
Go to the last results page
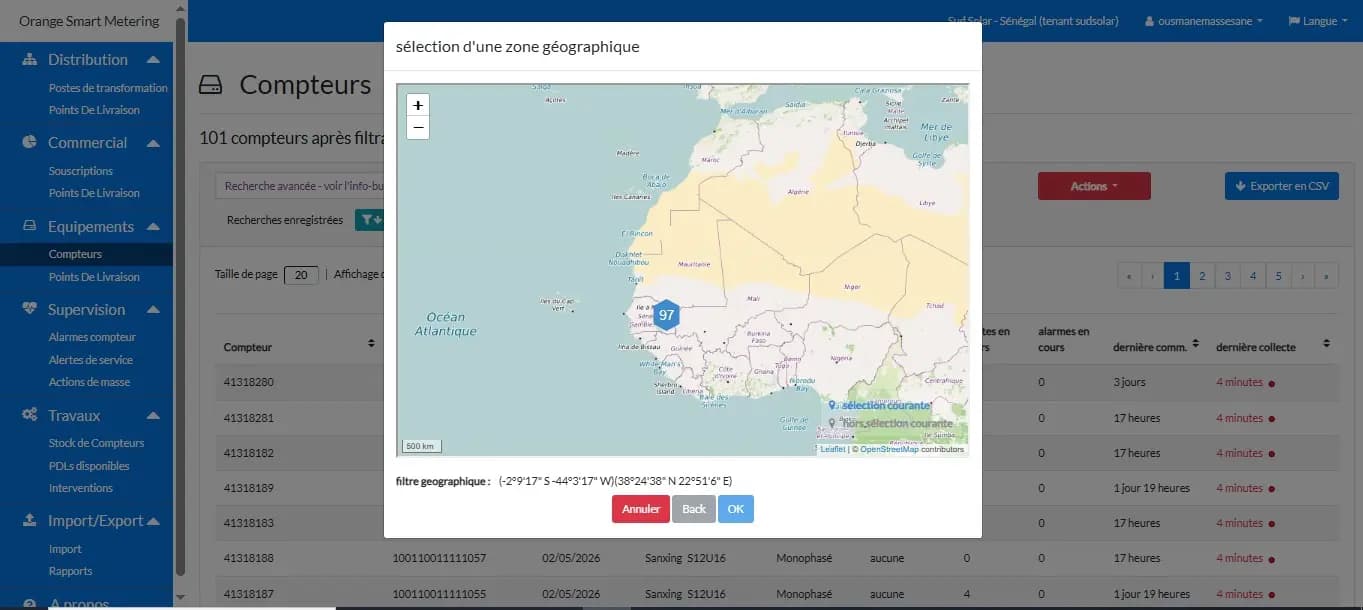click(1327, 276)
